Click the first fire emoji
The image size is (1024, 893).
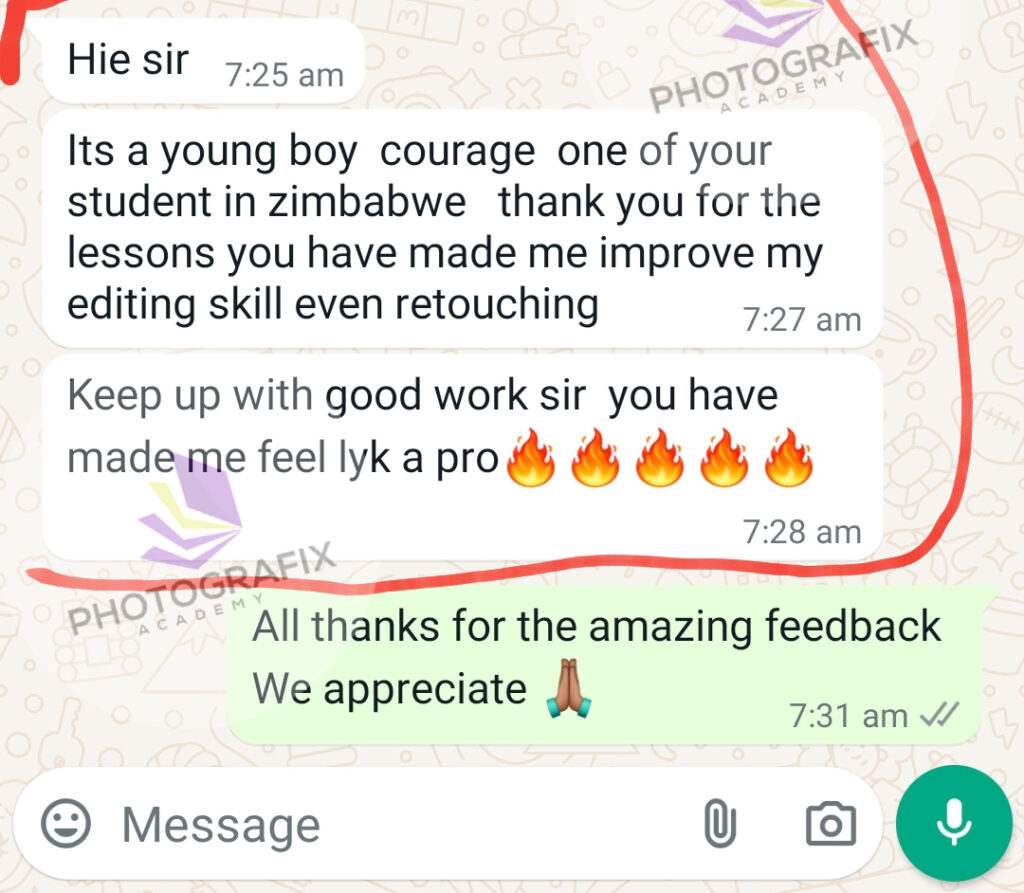(531, 458)
